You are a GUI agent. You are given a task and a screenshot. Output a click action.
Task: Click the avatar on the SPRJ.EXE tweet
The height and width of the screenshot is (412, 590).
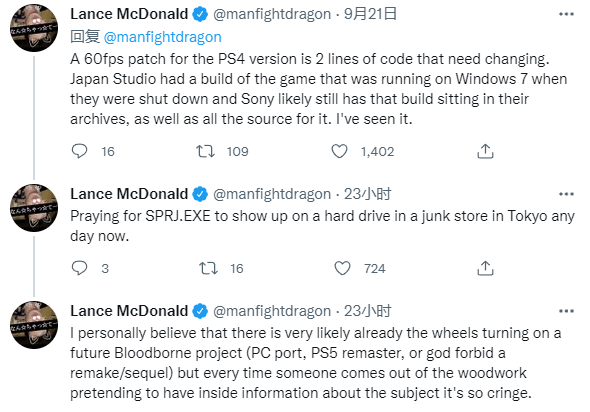[34, 208]
